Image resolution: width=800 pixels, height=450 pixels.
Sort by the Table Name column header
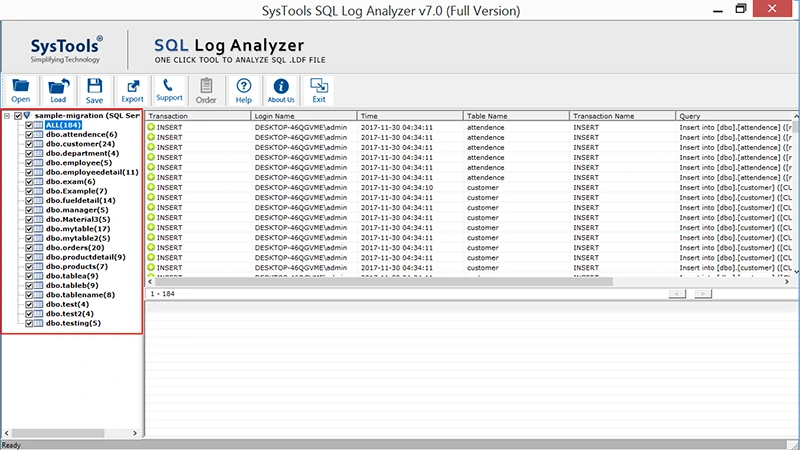pos(516,116)
